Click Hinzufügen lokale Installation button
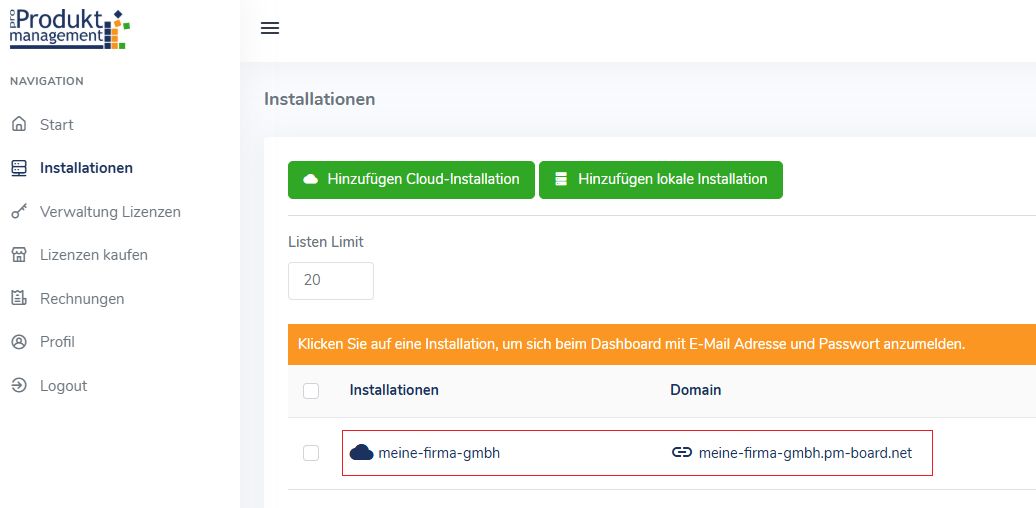 coord(661,180)
